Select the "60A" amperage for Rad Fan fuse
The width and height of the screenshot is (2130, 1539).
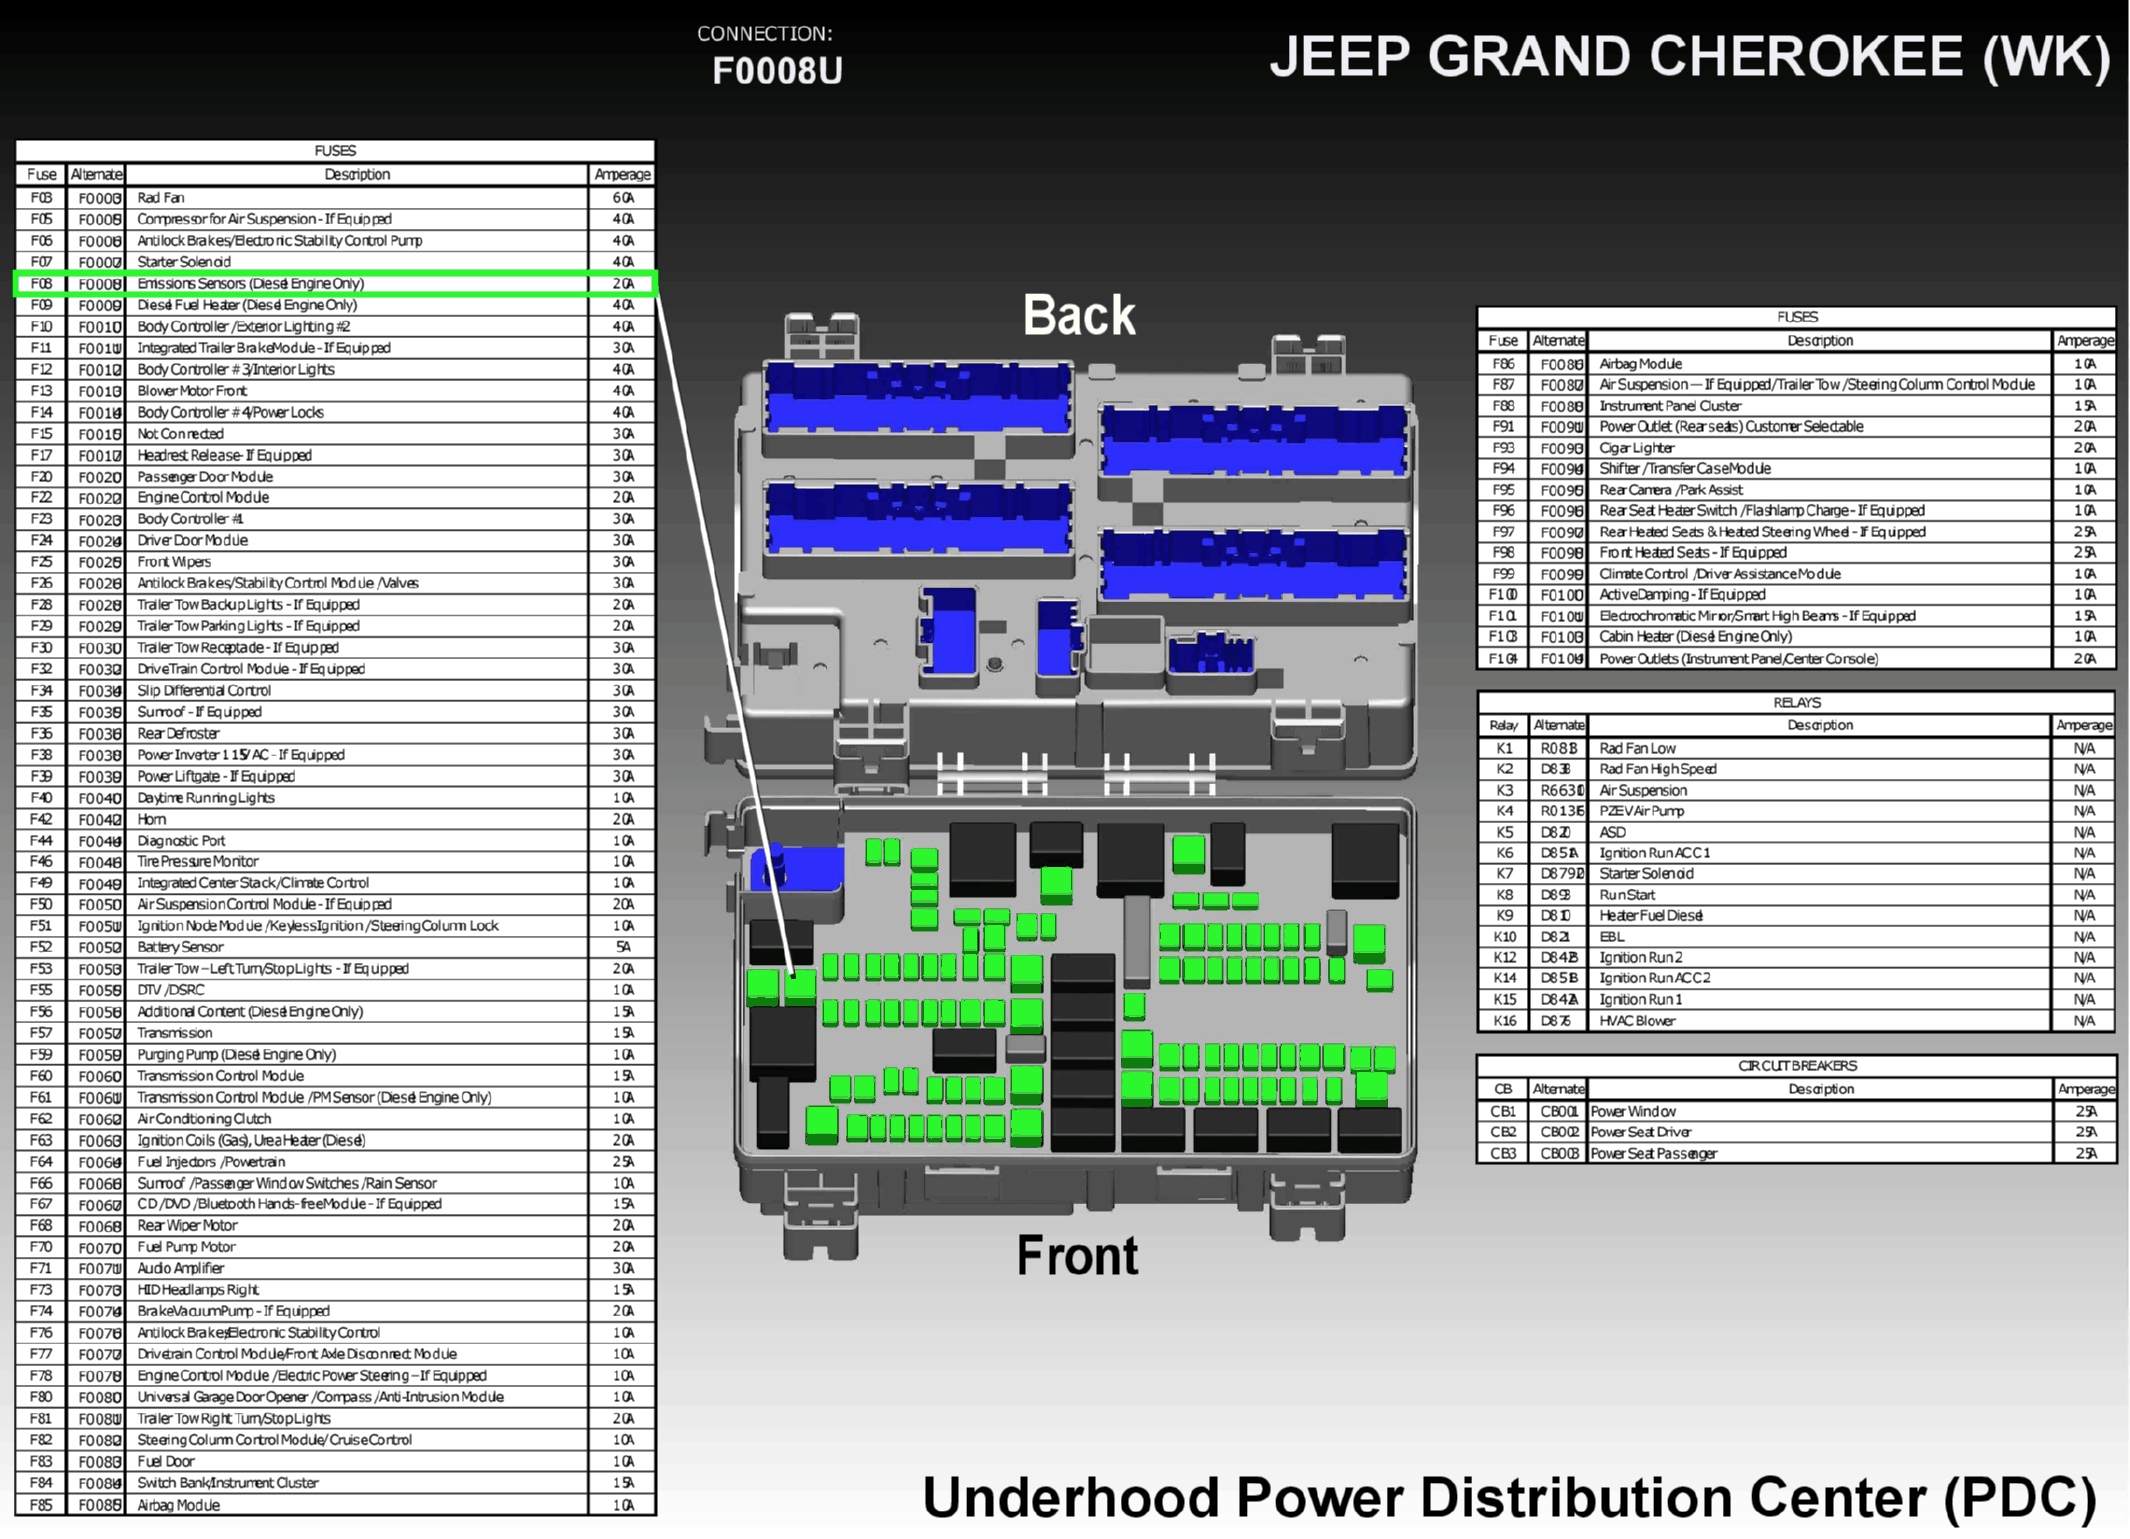coord(623,198)
